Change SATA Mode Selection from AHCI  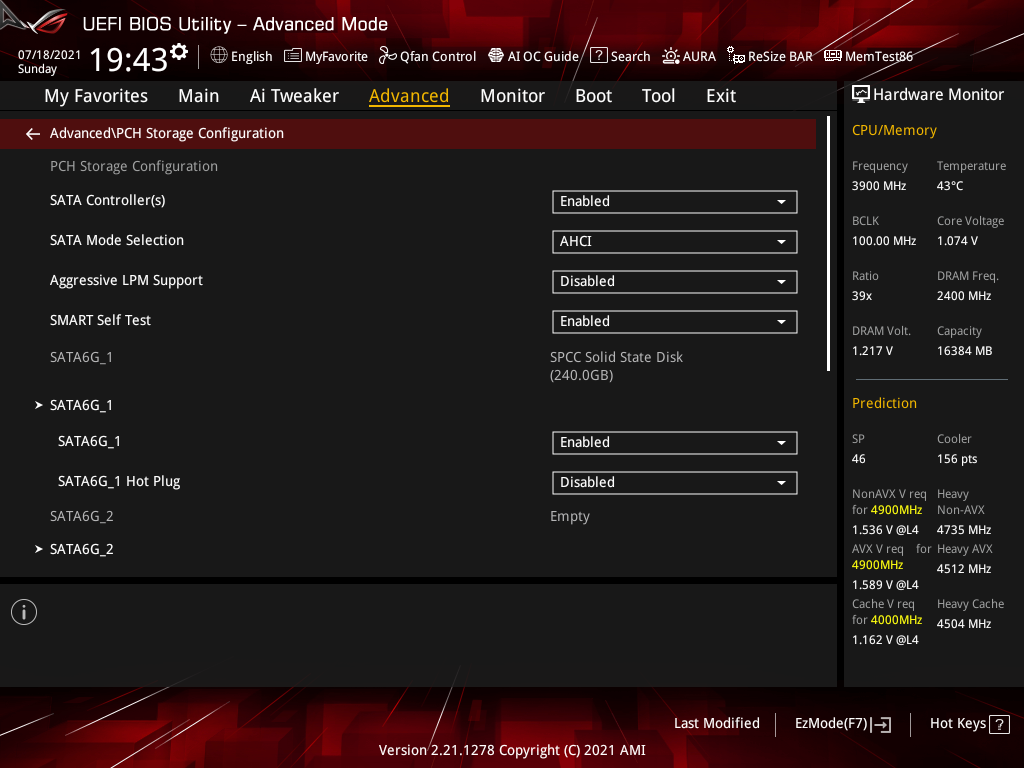pyautogui.click(x=674, y=241)
